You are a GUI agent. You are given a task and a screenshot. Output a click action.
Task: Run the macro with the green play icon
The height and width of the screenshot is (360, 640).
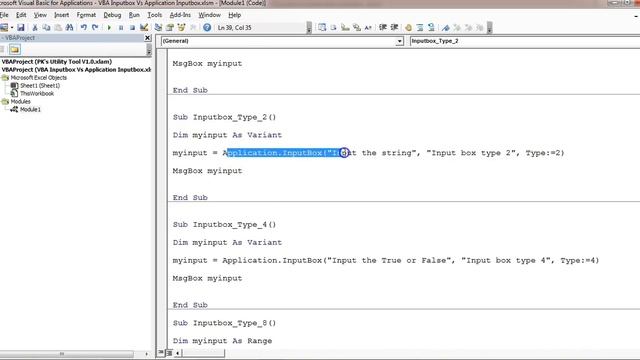coord(109,28)
